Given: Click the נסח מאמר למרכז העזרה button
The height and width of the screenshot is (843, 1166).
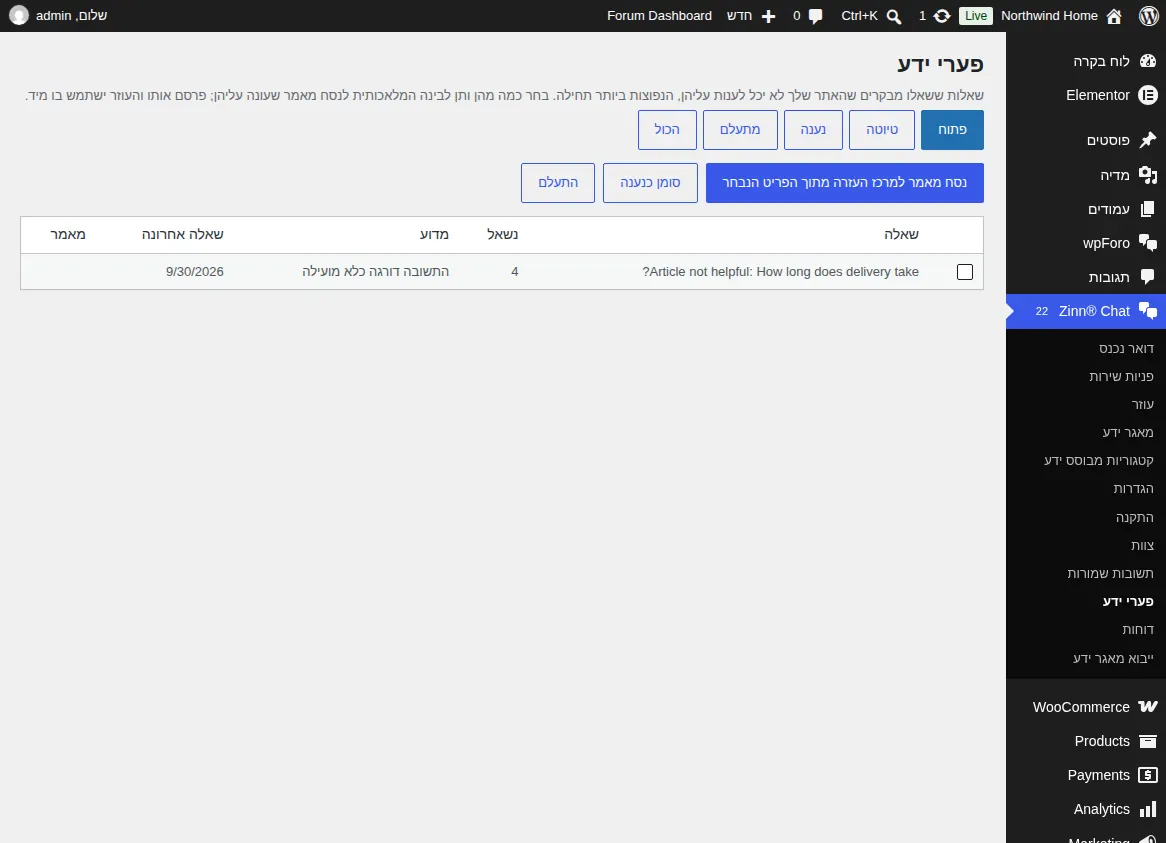Looking at the screenshot, I should click(845, 183).
